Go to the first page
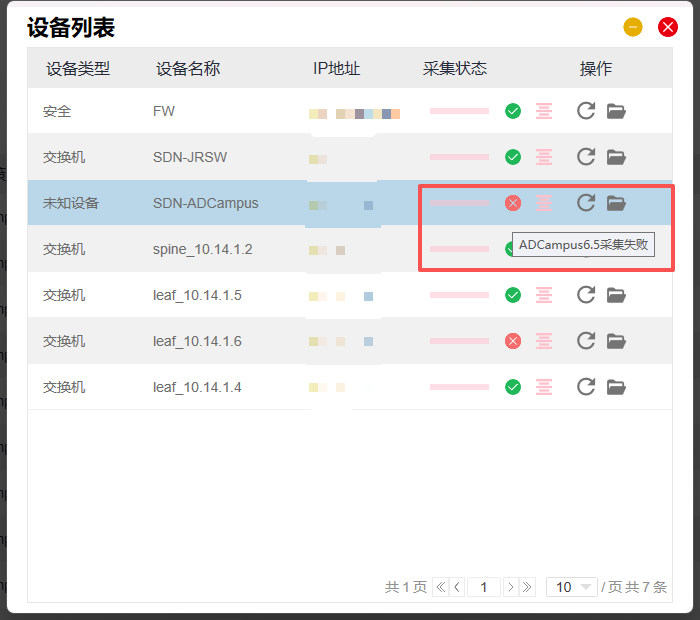This screenshot has width=700, height=620. click(x=440, y=587)
